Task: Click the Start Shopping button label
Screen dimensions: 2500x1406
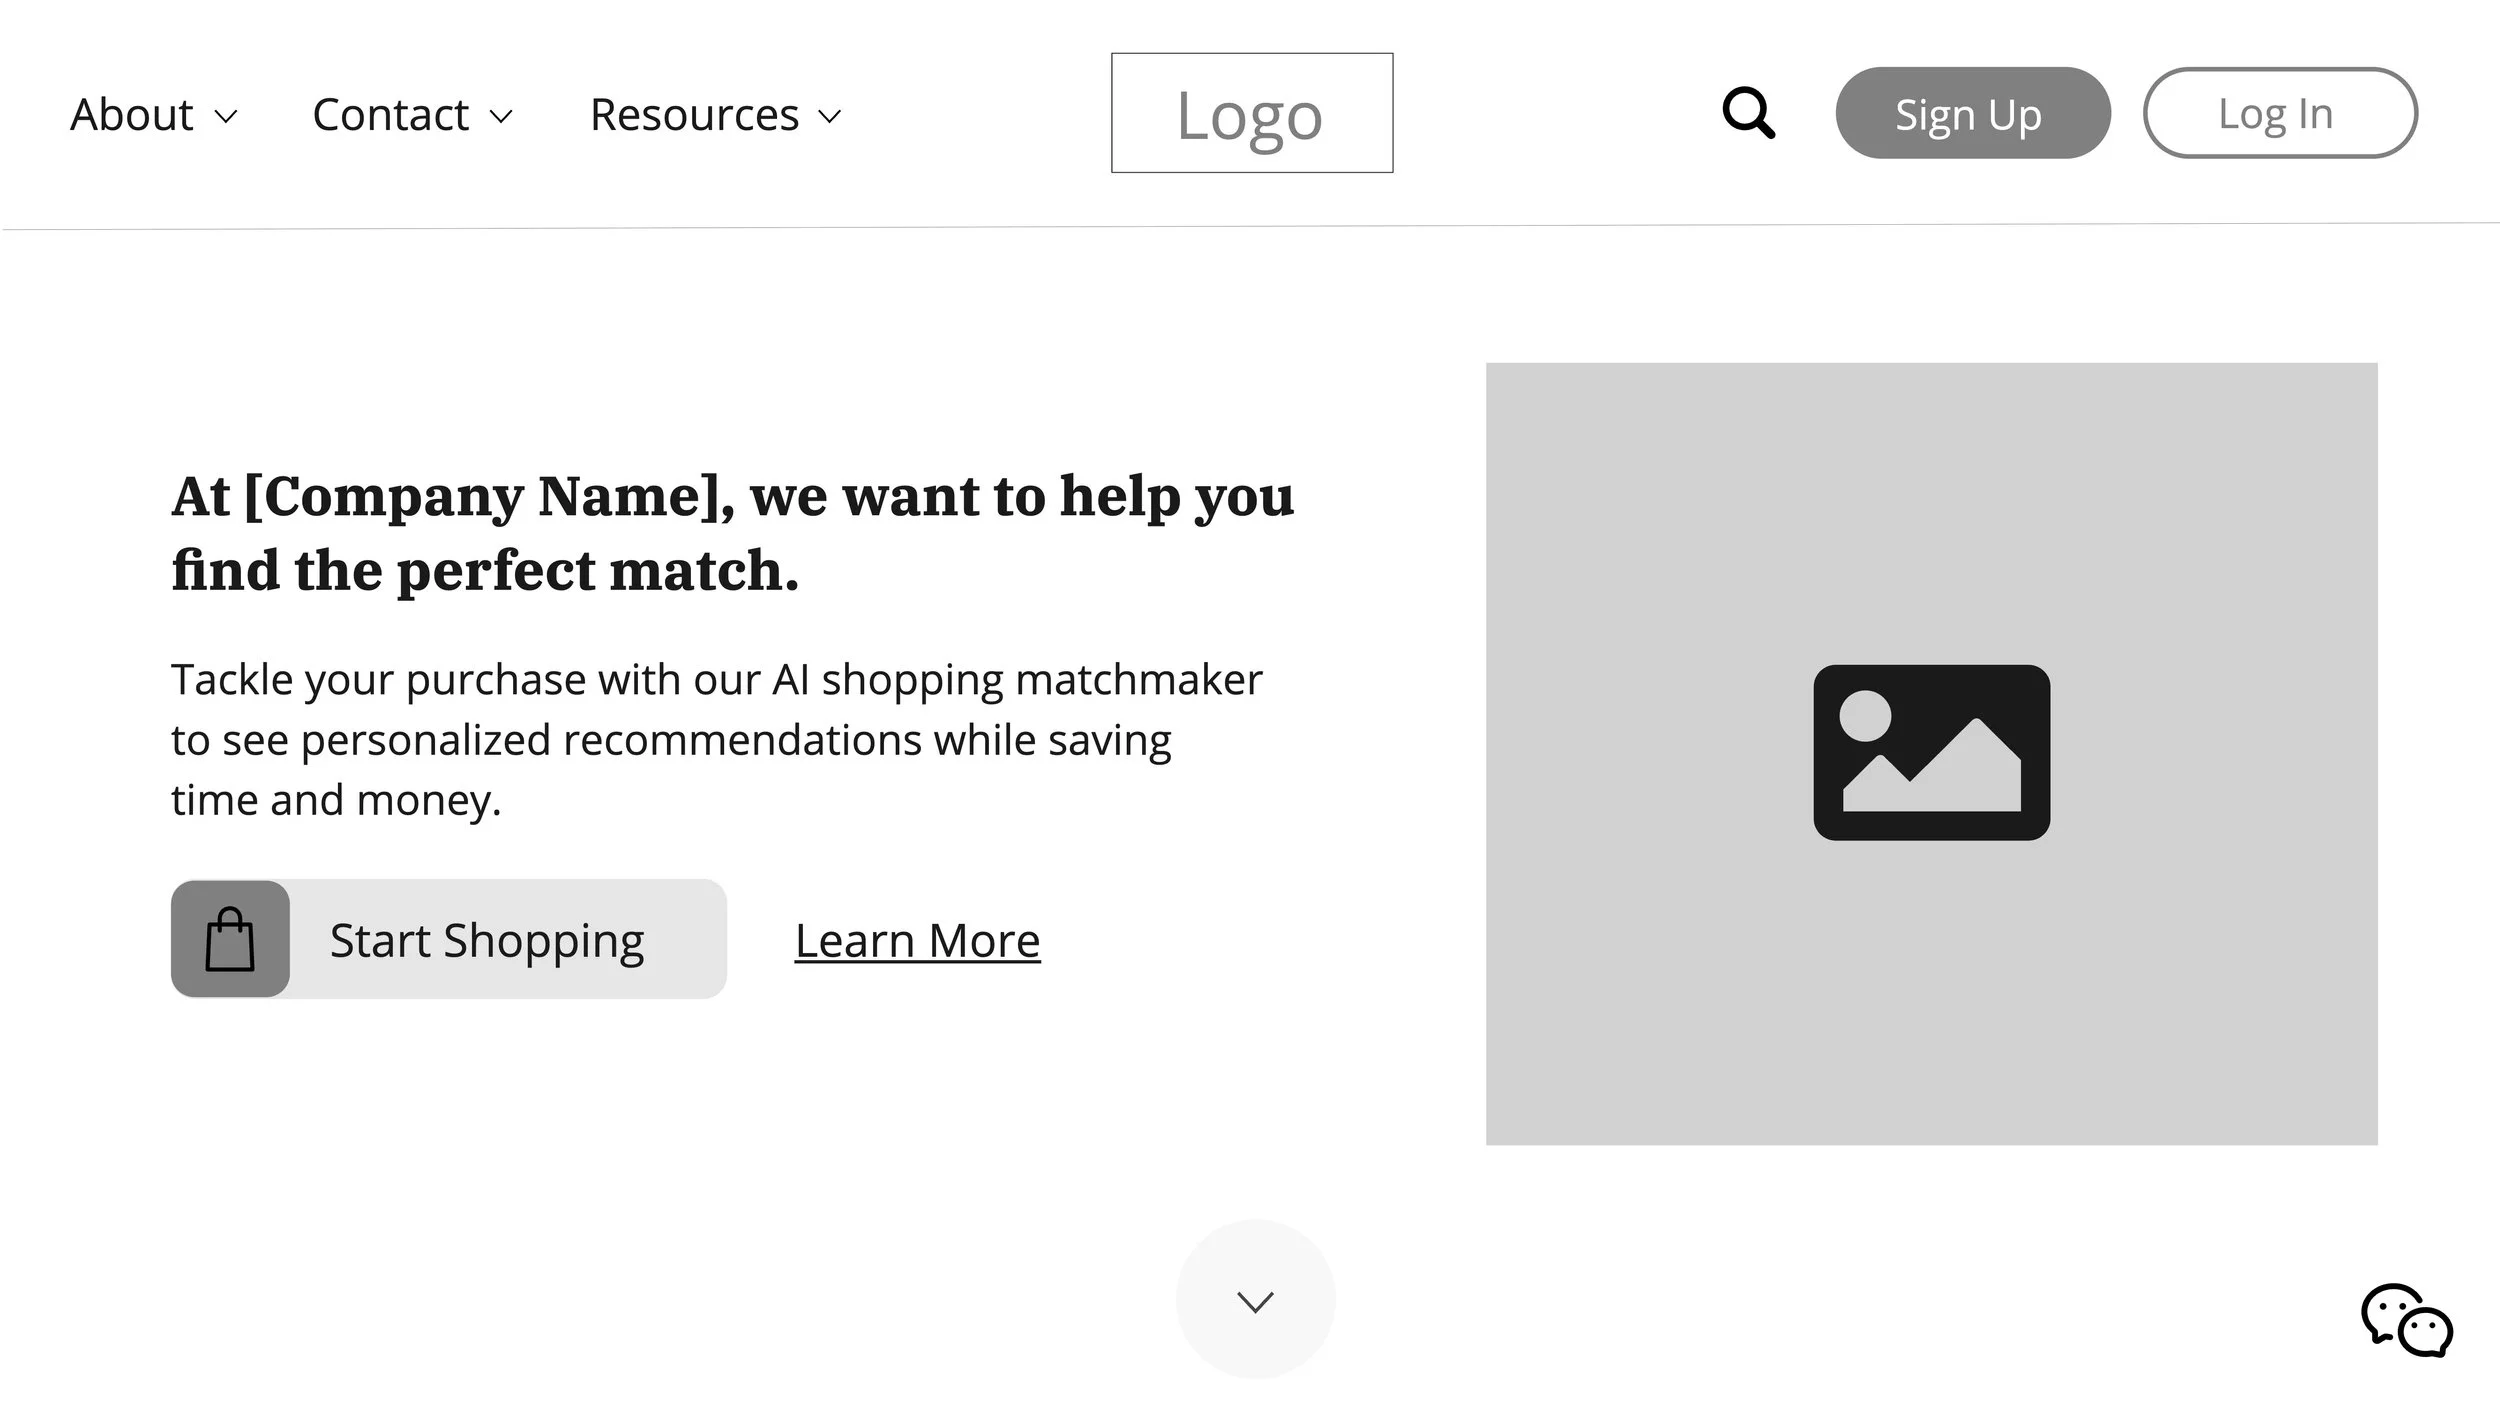Action: (487, 940)
